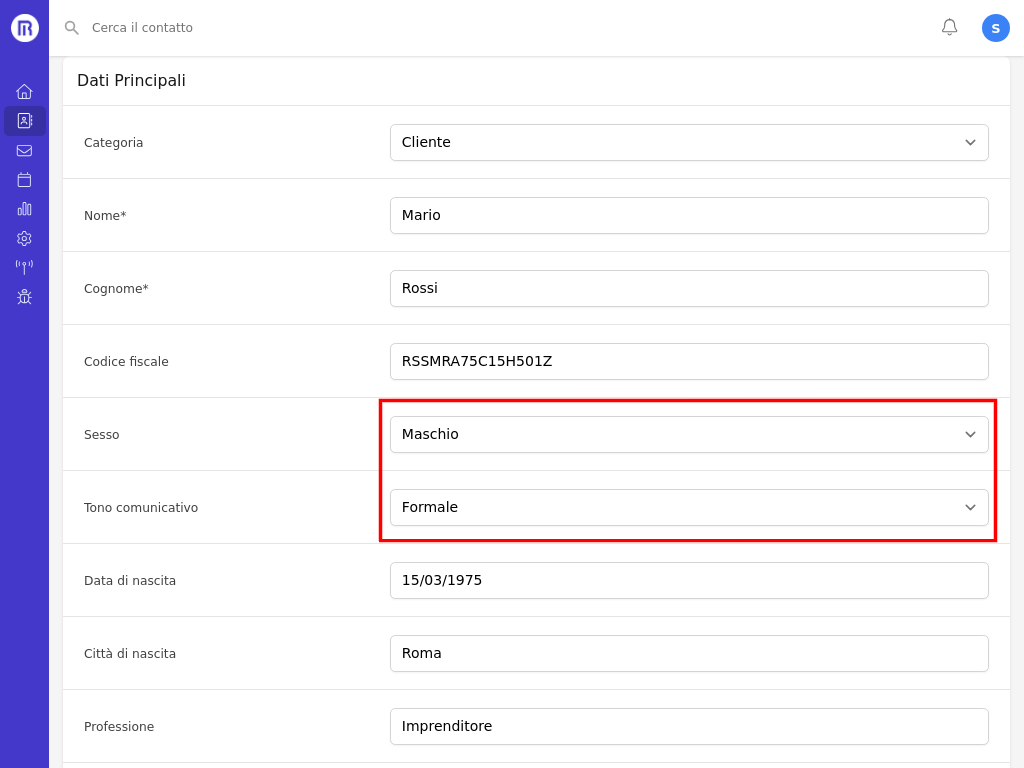Image resolution: width=1024 pixels, height=768 pixels.
Task: Open the contacts icon in sidebar
Action: pyautogui.click(x=24, y=121)
